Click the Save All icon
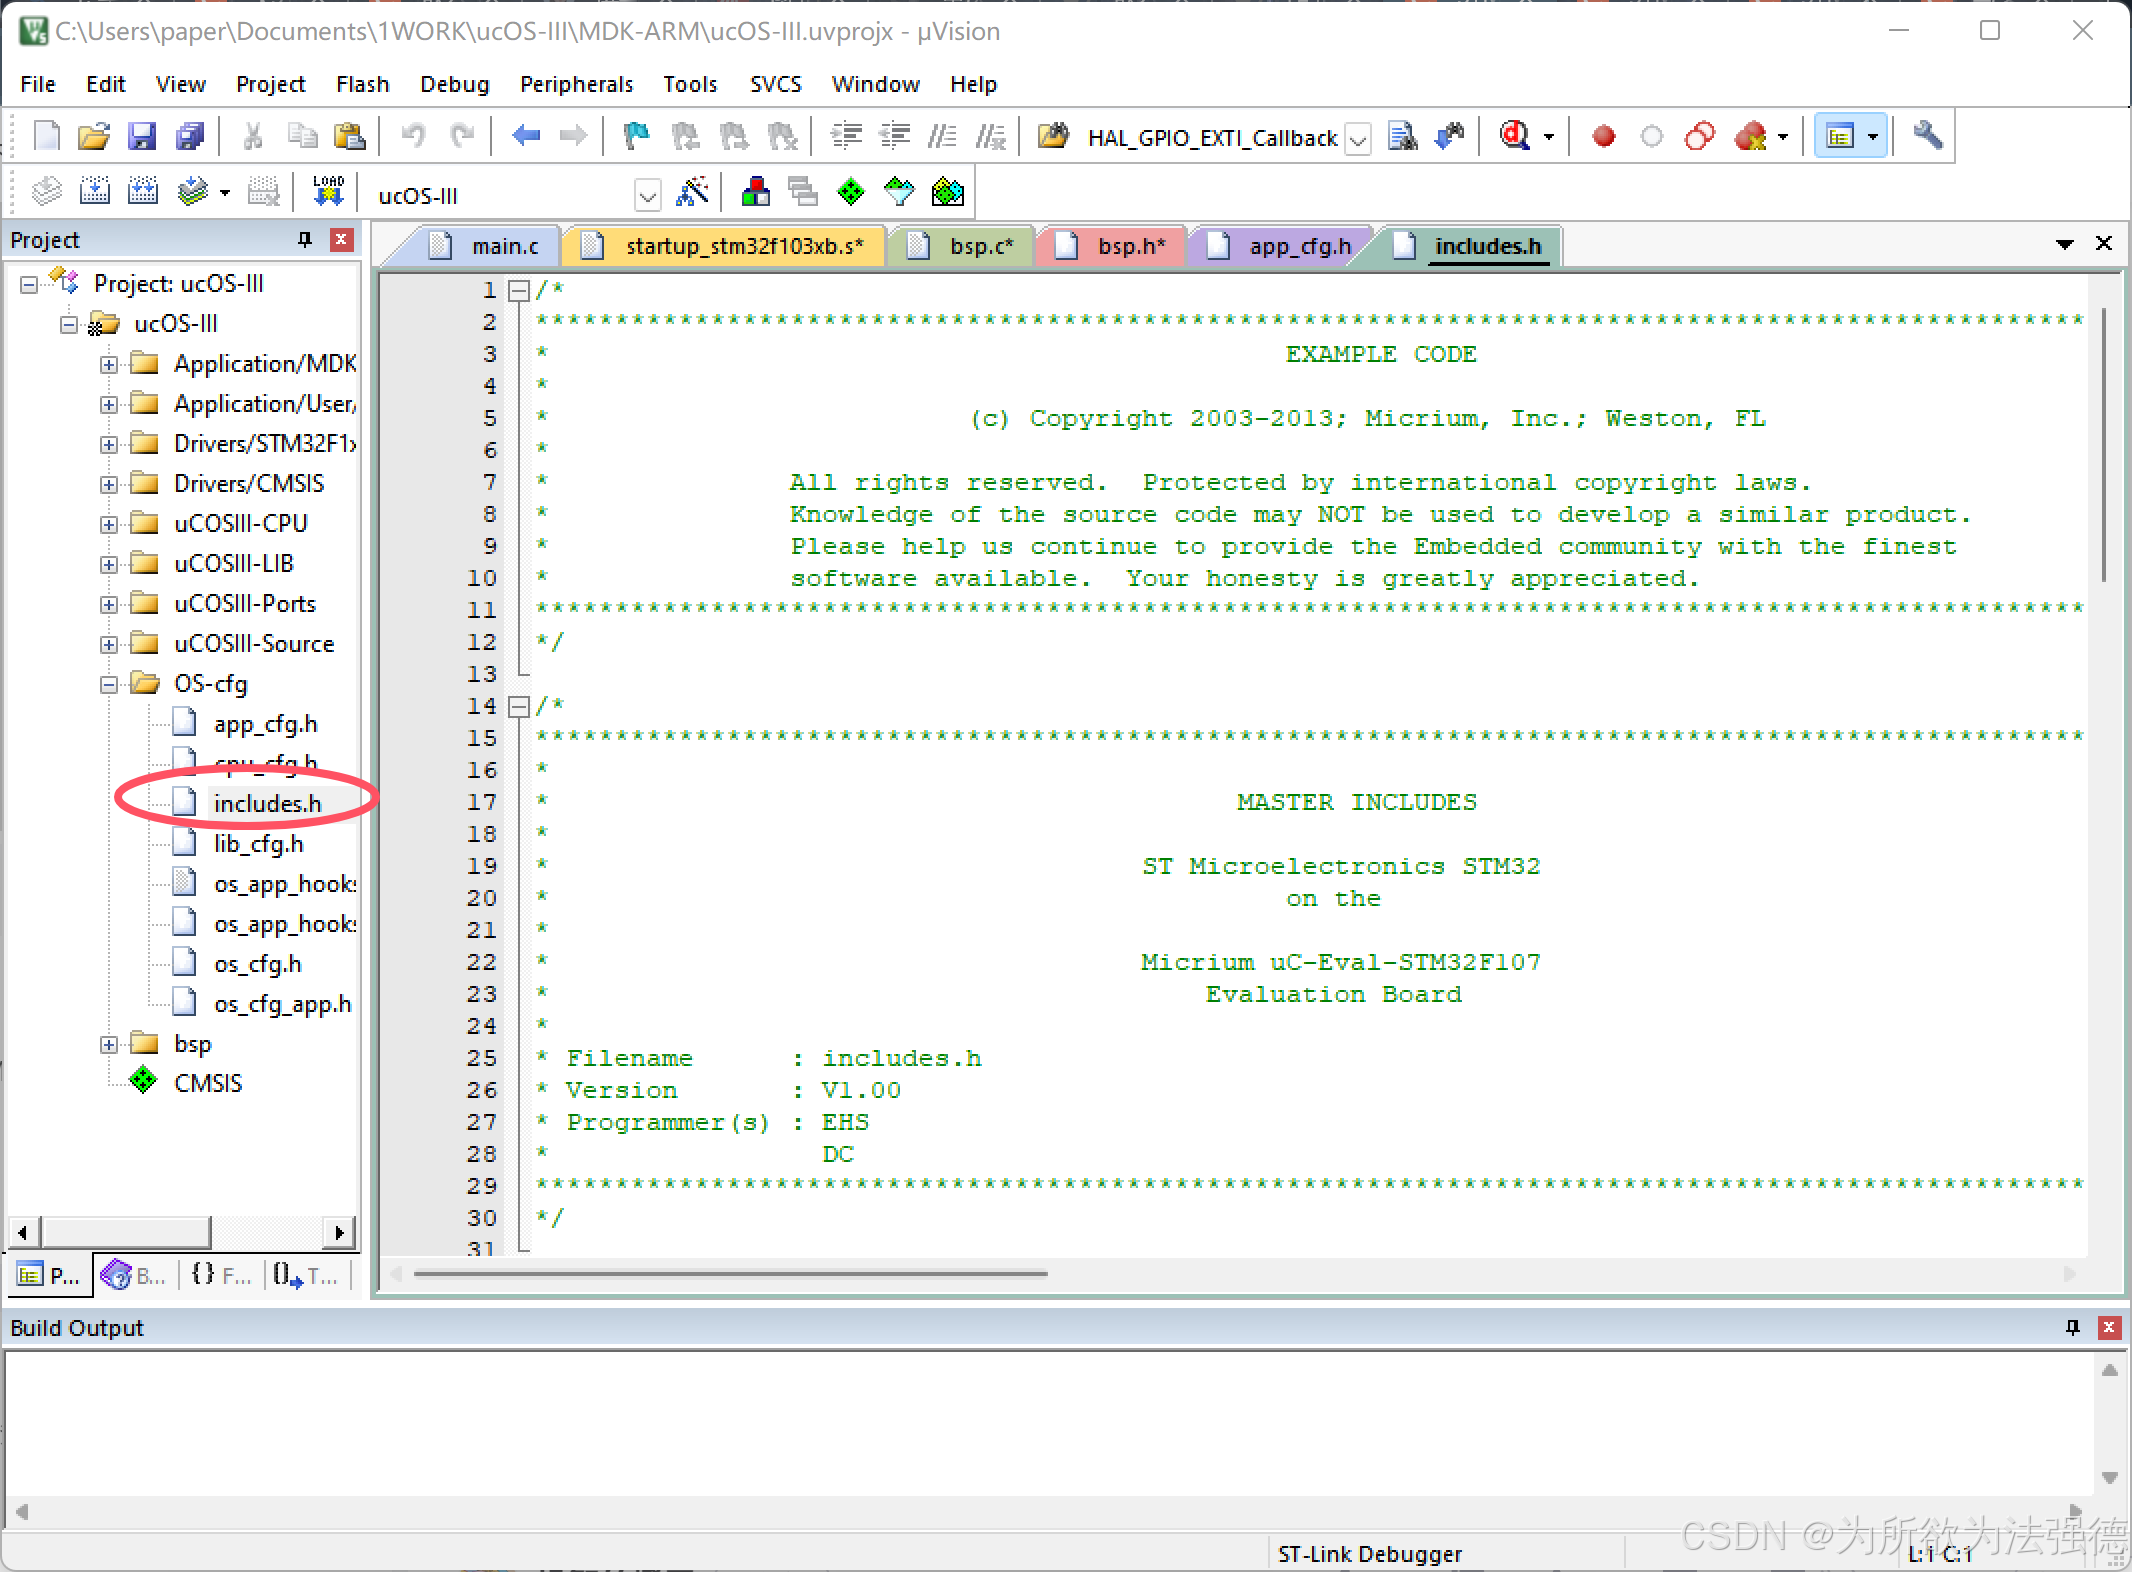This screenshot has height=1572, width=2132. [190, 135]
